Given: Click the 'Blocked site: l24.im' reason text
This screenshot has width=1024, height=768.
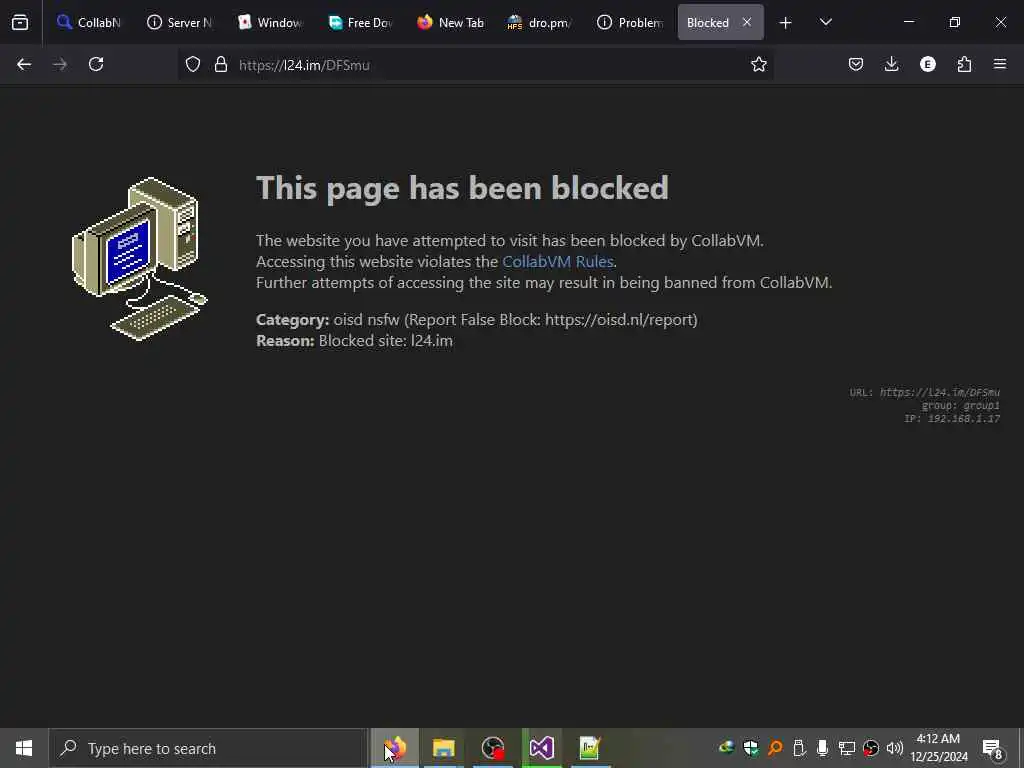Looking at the screenshot, I should tap(385, 341).
